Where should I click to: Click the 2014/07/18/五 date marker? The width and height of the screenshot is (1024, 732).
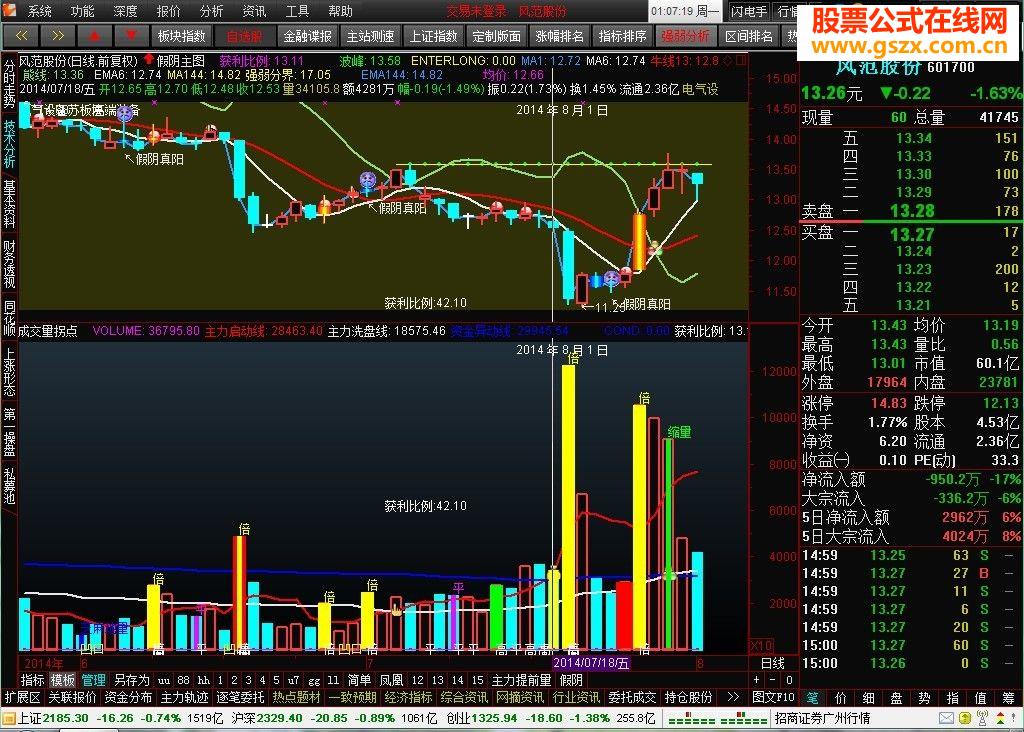(x=592, y=663)
